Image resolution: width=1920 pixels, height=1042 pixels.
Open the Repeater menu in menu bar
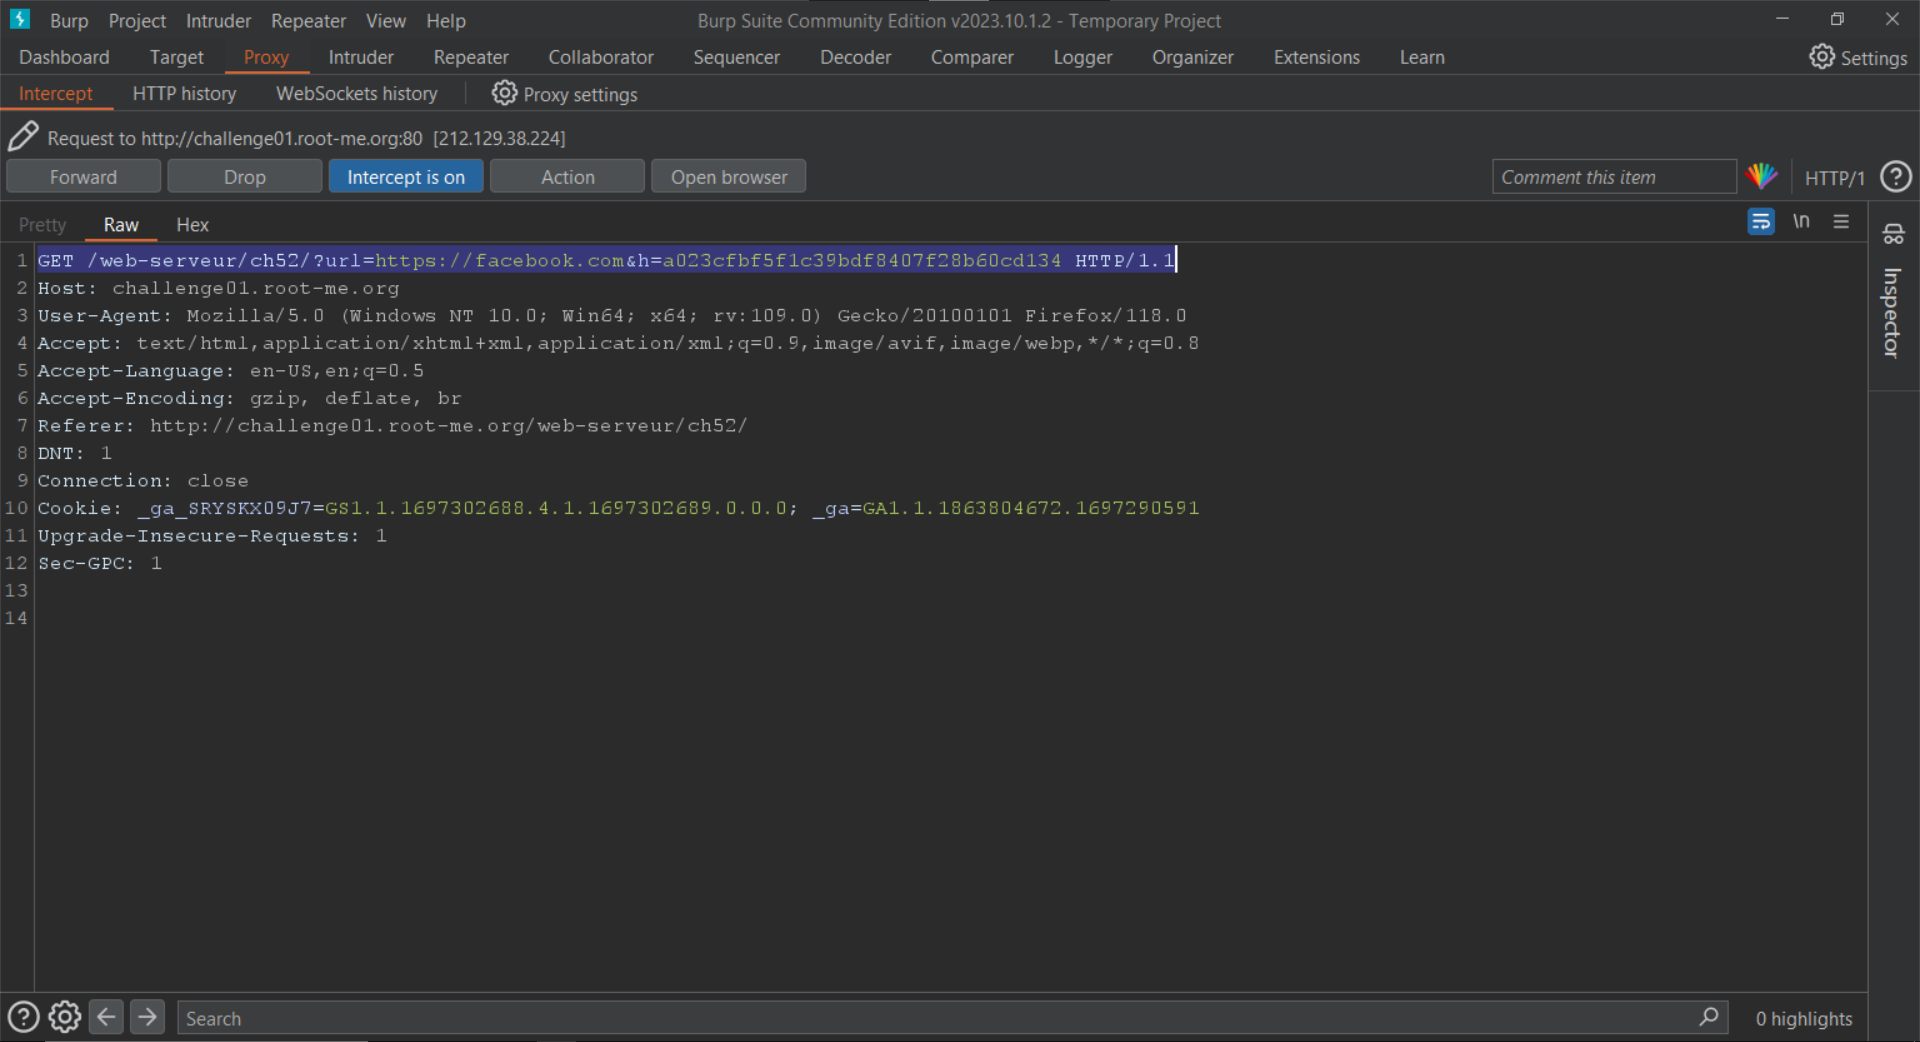point(308,20)
